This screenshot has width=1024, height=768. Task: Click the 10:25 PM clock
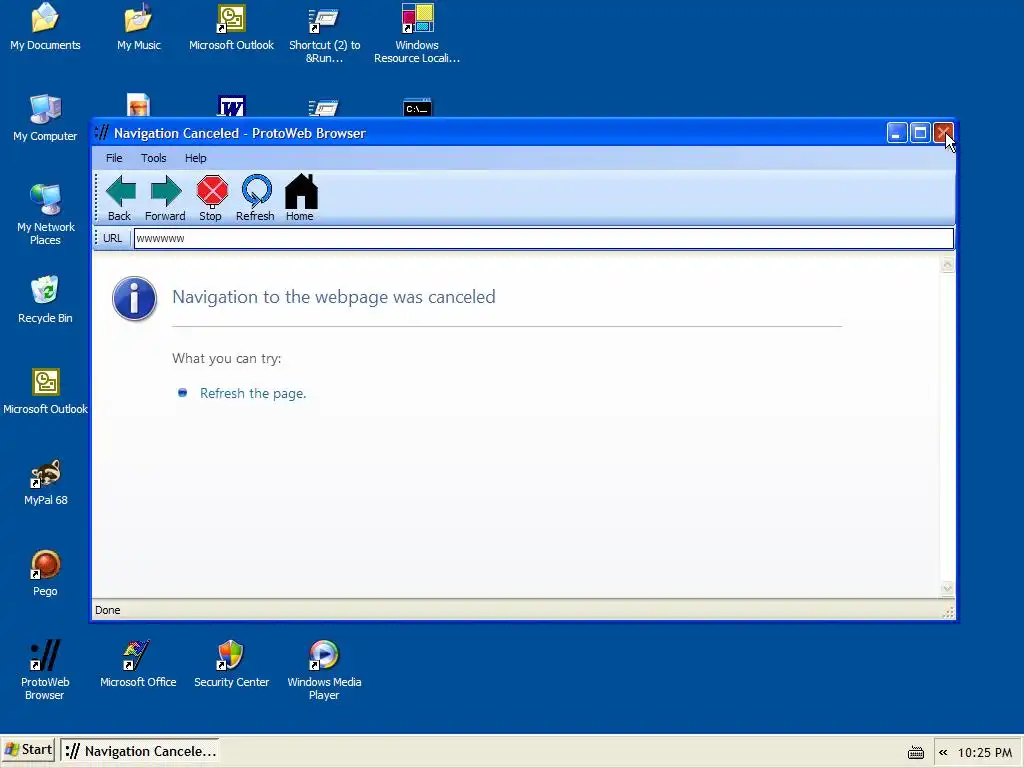985,753
